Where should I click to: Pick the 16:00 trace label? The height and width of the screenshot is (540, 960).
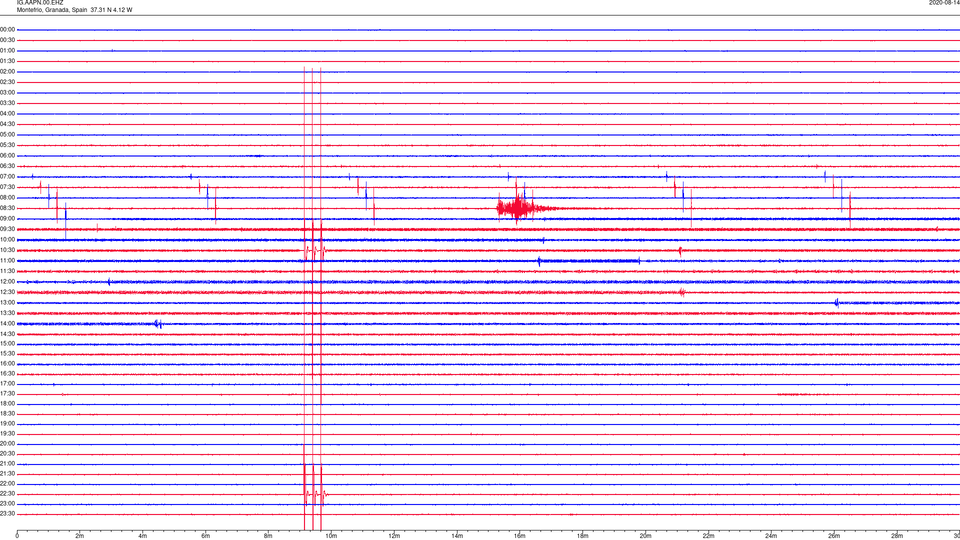[x=8, y=363]
